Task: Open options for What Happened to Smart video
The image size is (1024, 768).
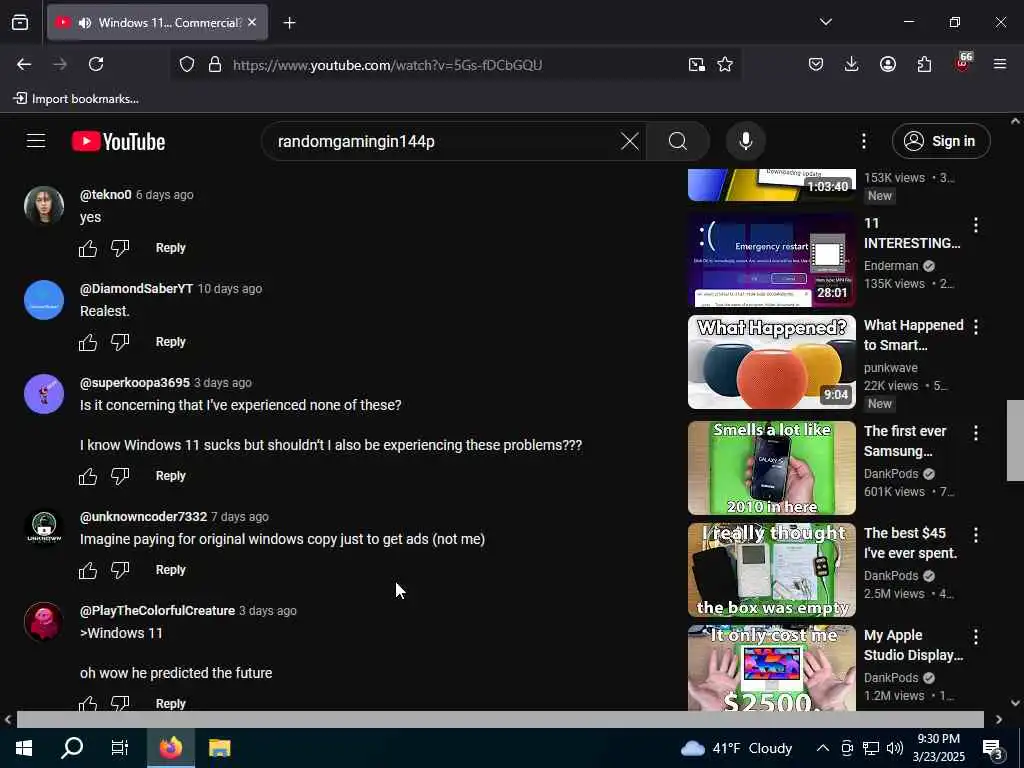Action: pyautogui.click(x=976, y=327)
